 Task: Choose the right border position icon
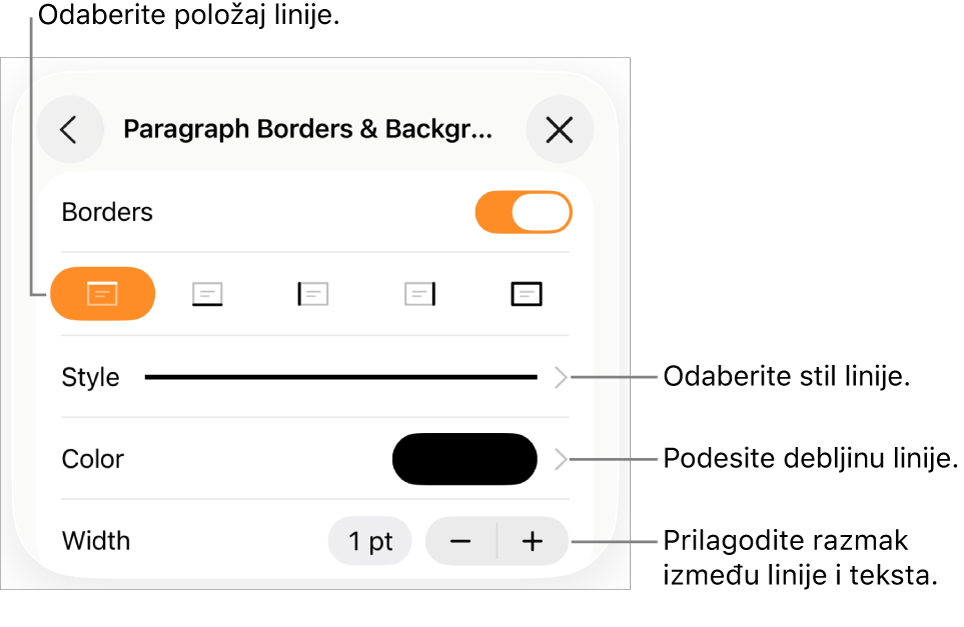pyautogui.click(x=420, y=294)
